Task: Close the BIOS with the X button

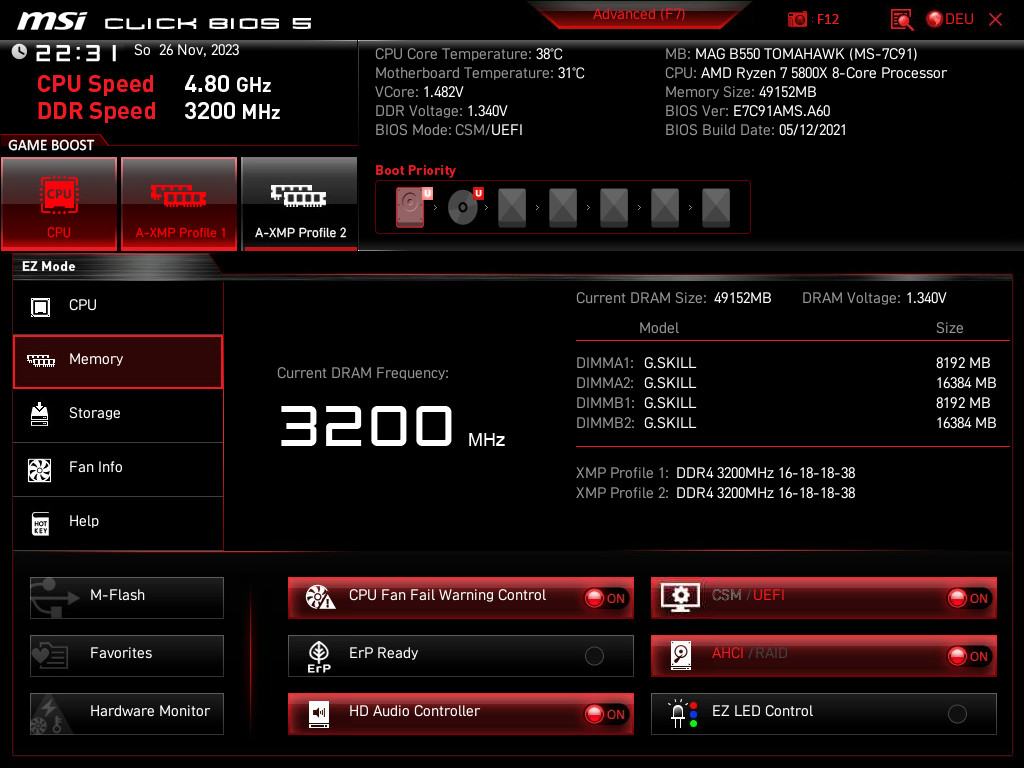Action: [995, 20]
